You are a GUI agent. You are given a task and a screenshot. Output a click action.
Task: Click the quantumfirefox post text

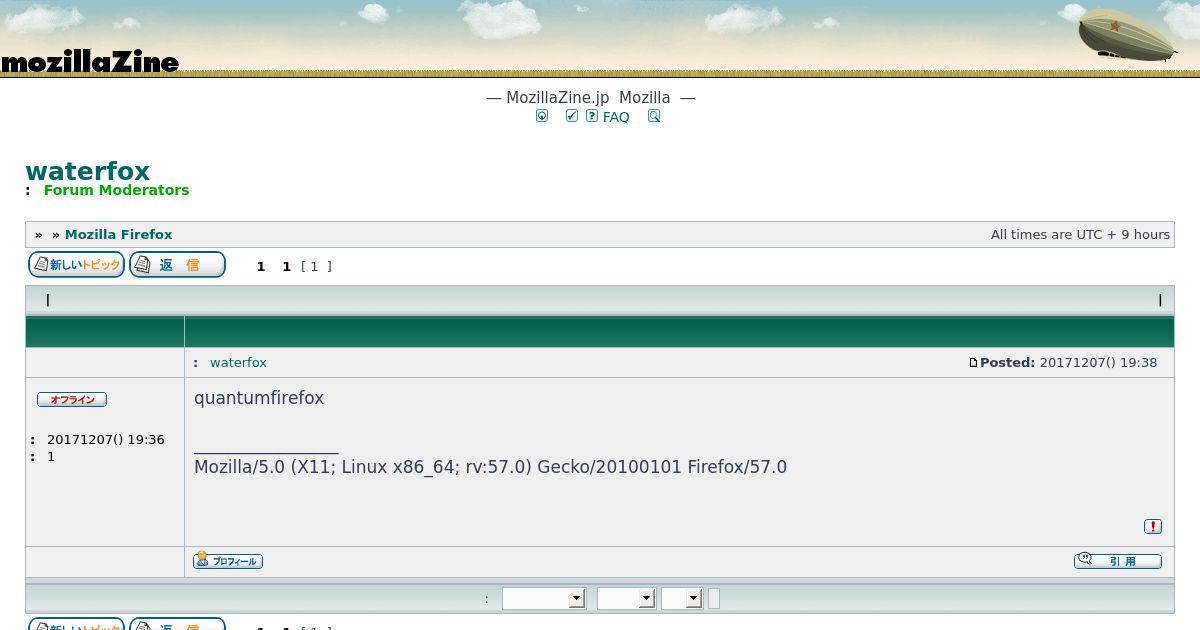259,398
